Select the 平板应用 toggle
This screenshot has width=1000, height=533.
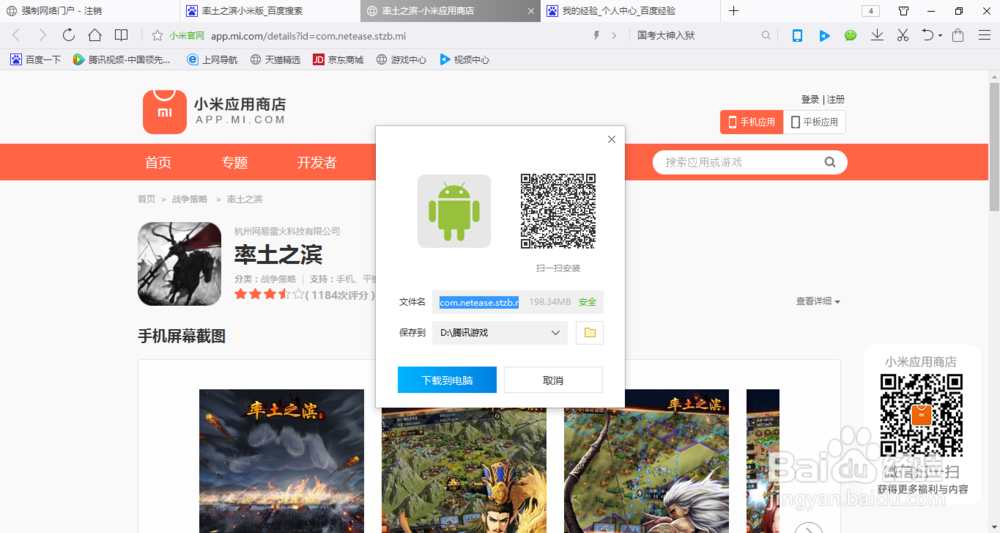point(814,122)
